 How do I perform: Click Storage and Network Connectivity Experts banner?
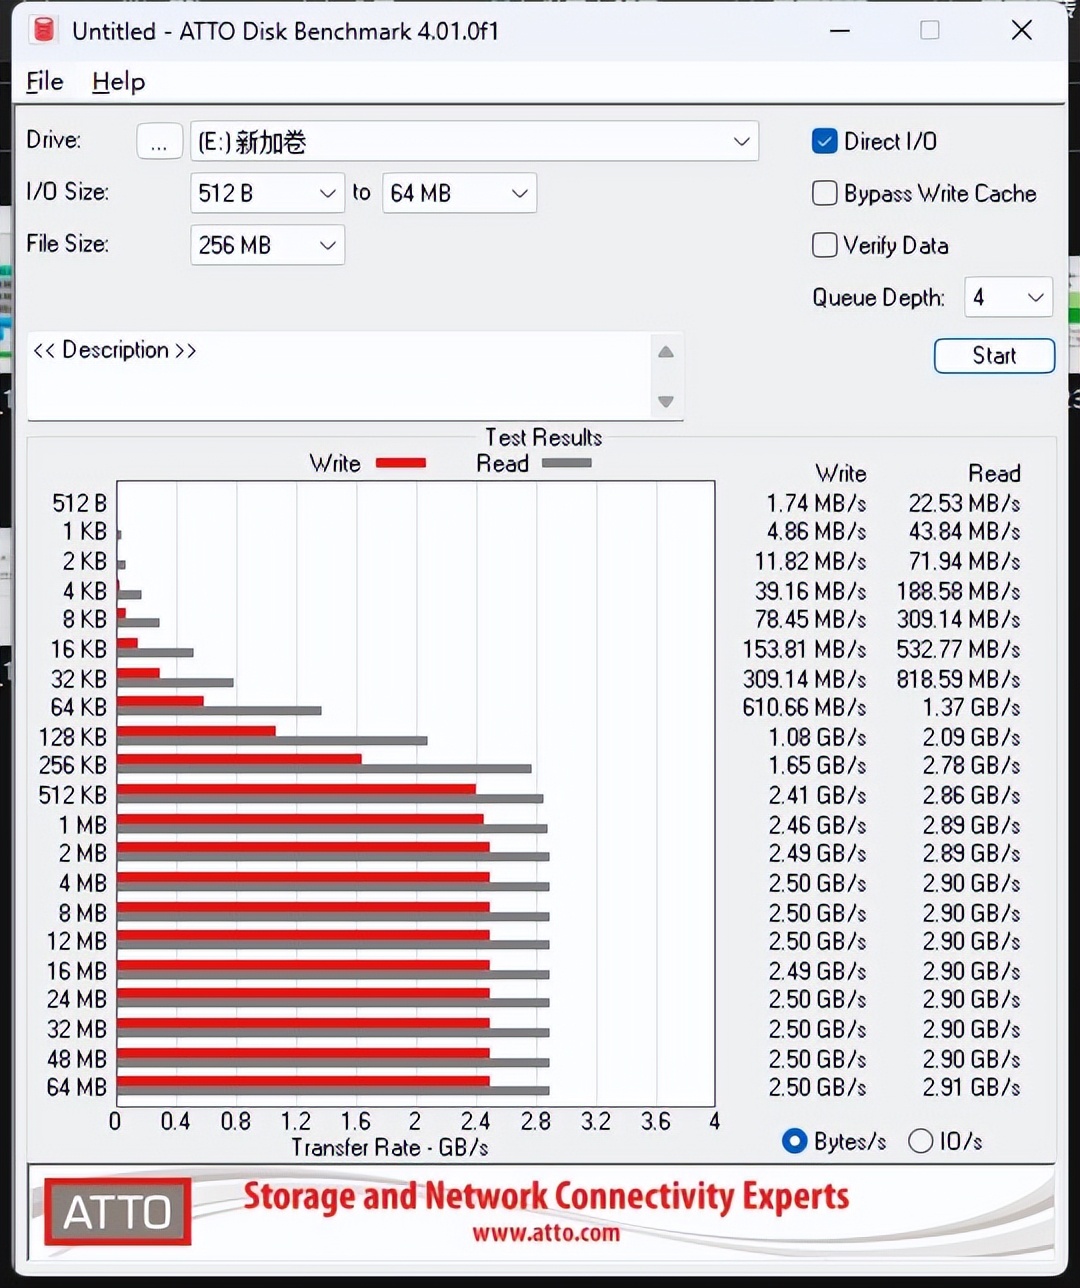click(x=546, y=1196)
